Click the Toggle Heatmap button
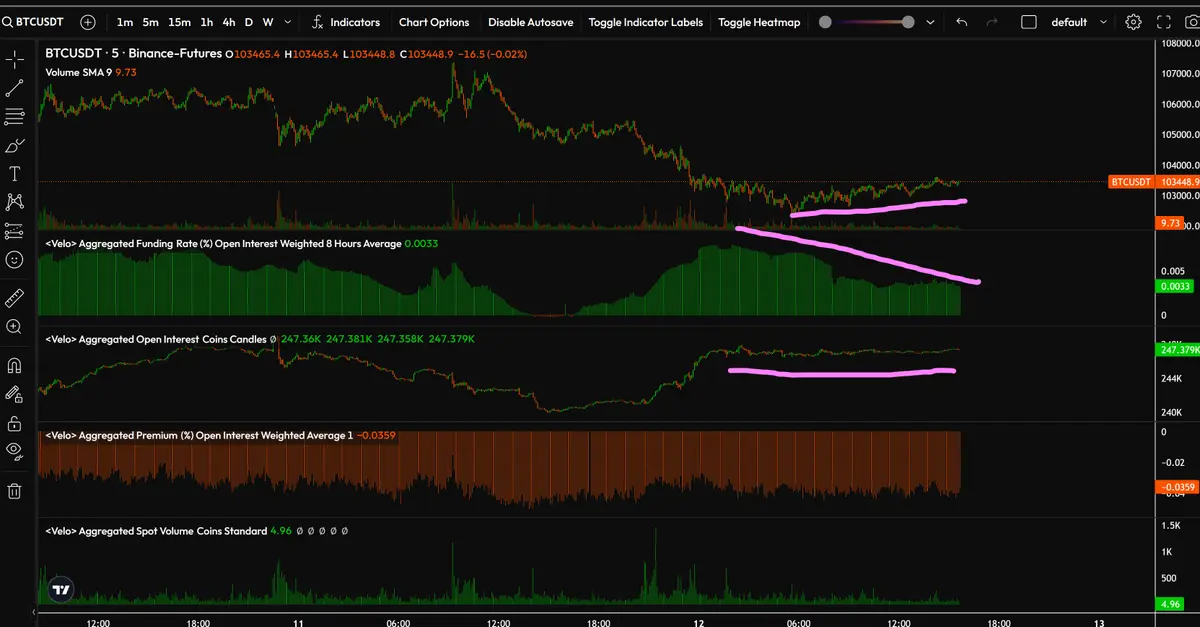 coord(759,22)
